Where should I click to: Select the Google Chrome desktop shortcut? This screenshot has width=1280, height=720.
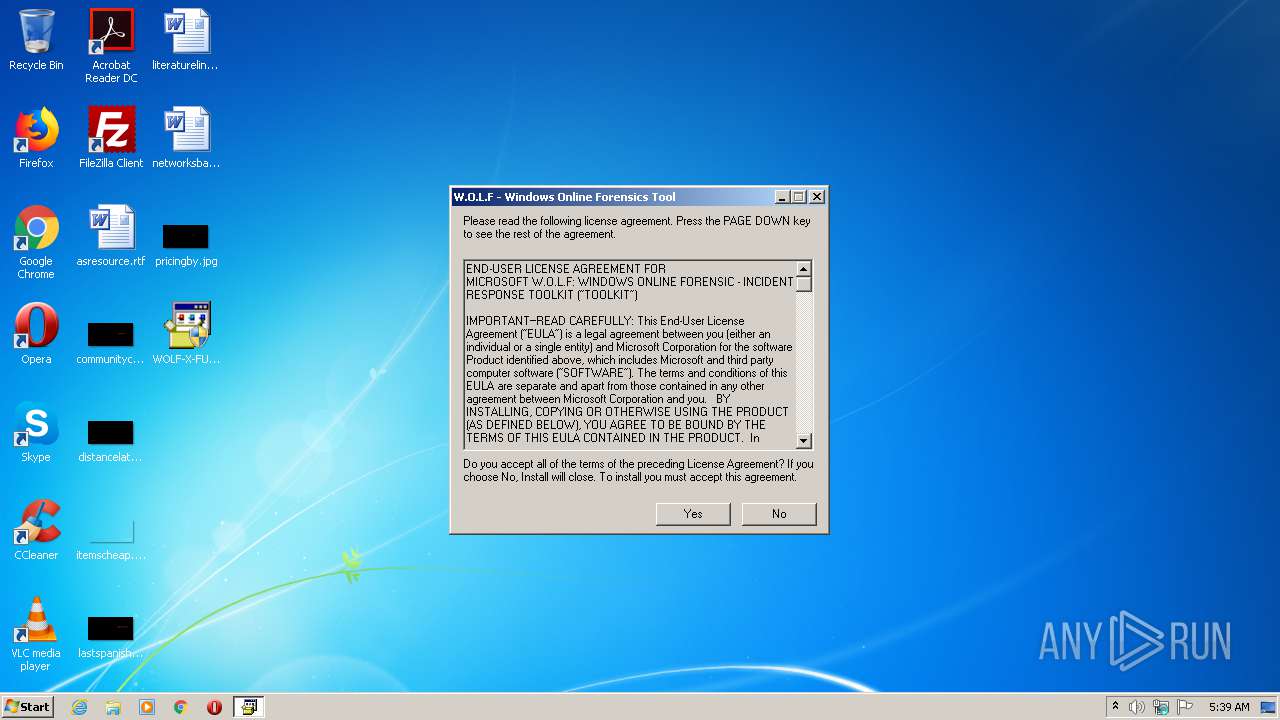(x=36, y=242)
